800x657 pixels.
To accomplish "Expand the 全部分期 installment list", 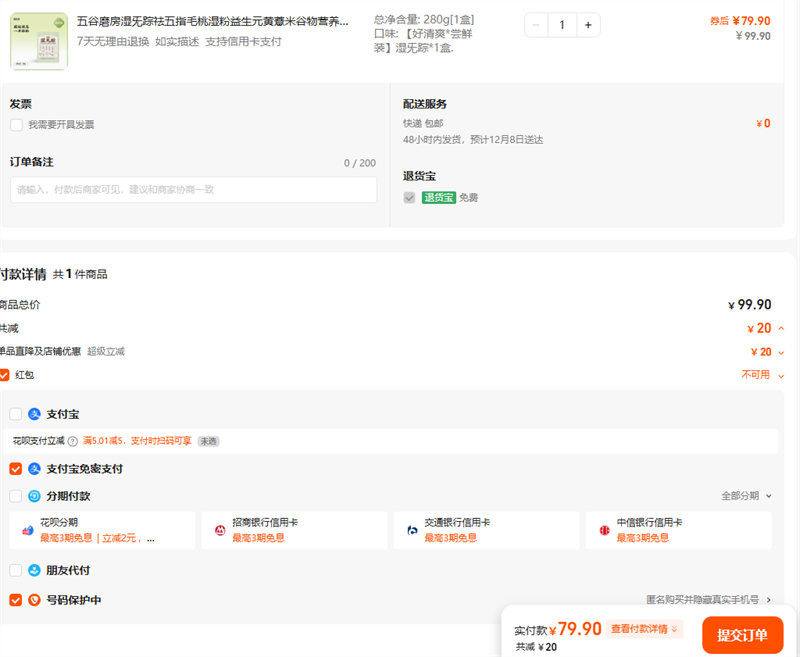I will point(745,496).
